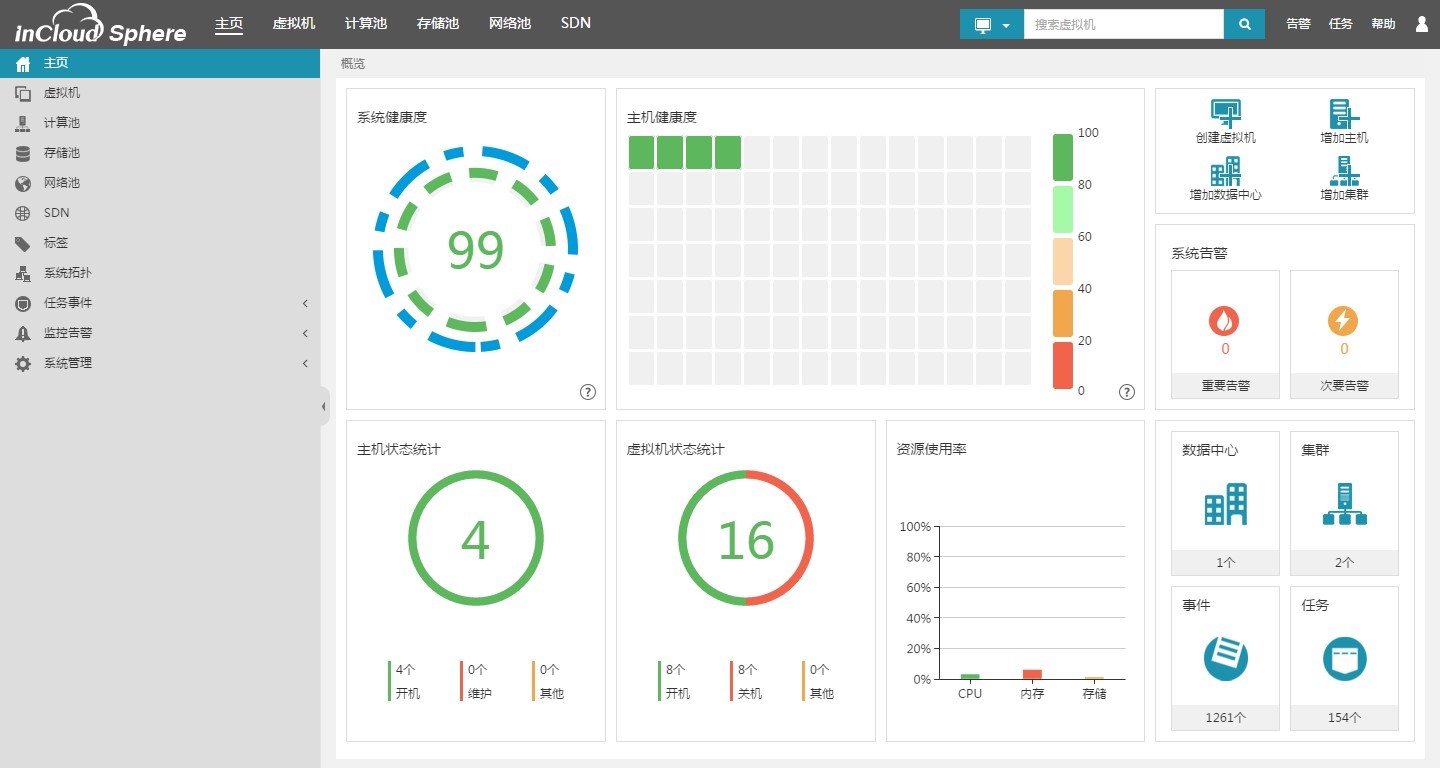Click the user profile icon in header
Screen dimensions: 1440x768
pos(1422,24)
